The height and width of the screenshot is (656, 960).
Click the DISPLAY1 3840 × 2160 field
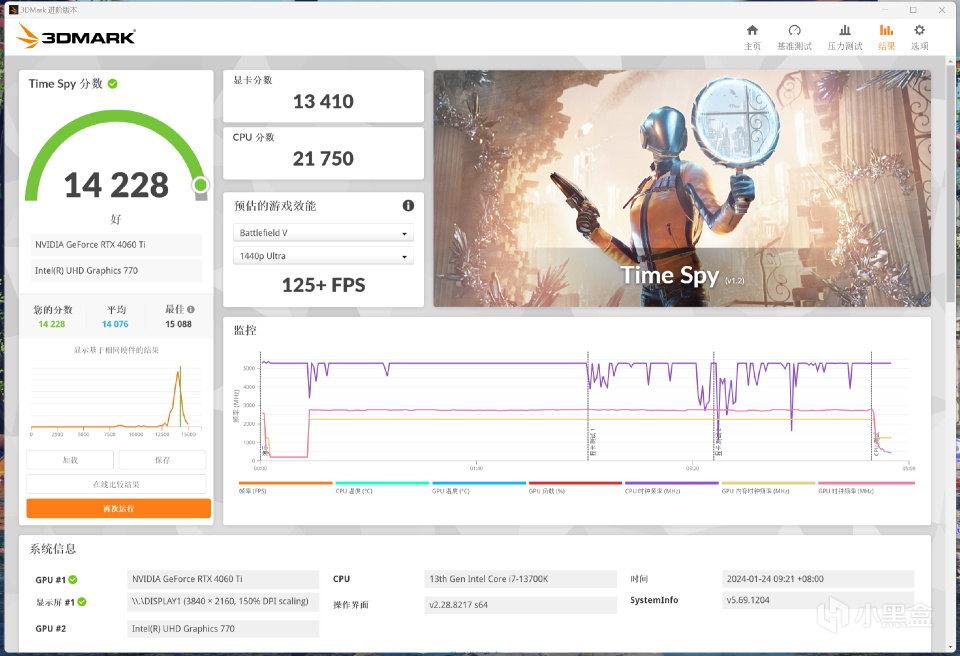pyautogui.click(x=223, y=601)
